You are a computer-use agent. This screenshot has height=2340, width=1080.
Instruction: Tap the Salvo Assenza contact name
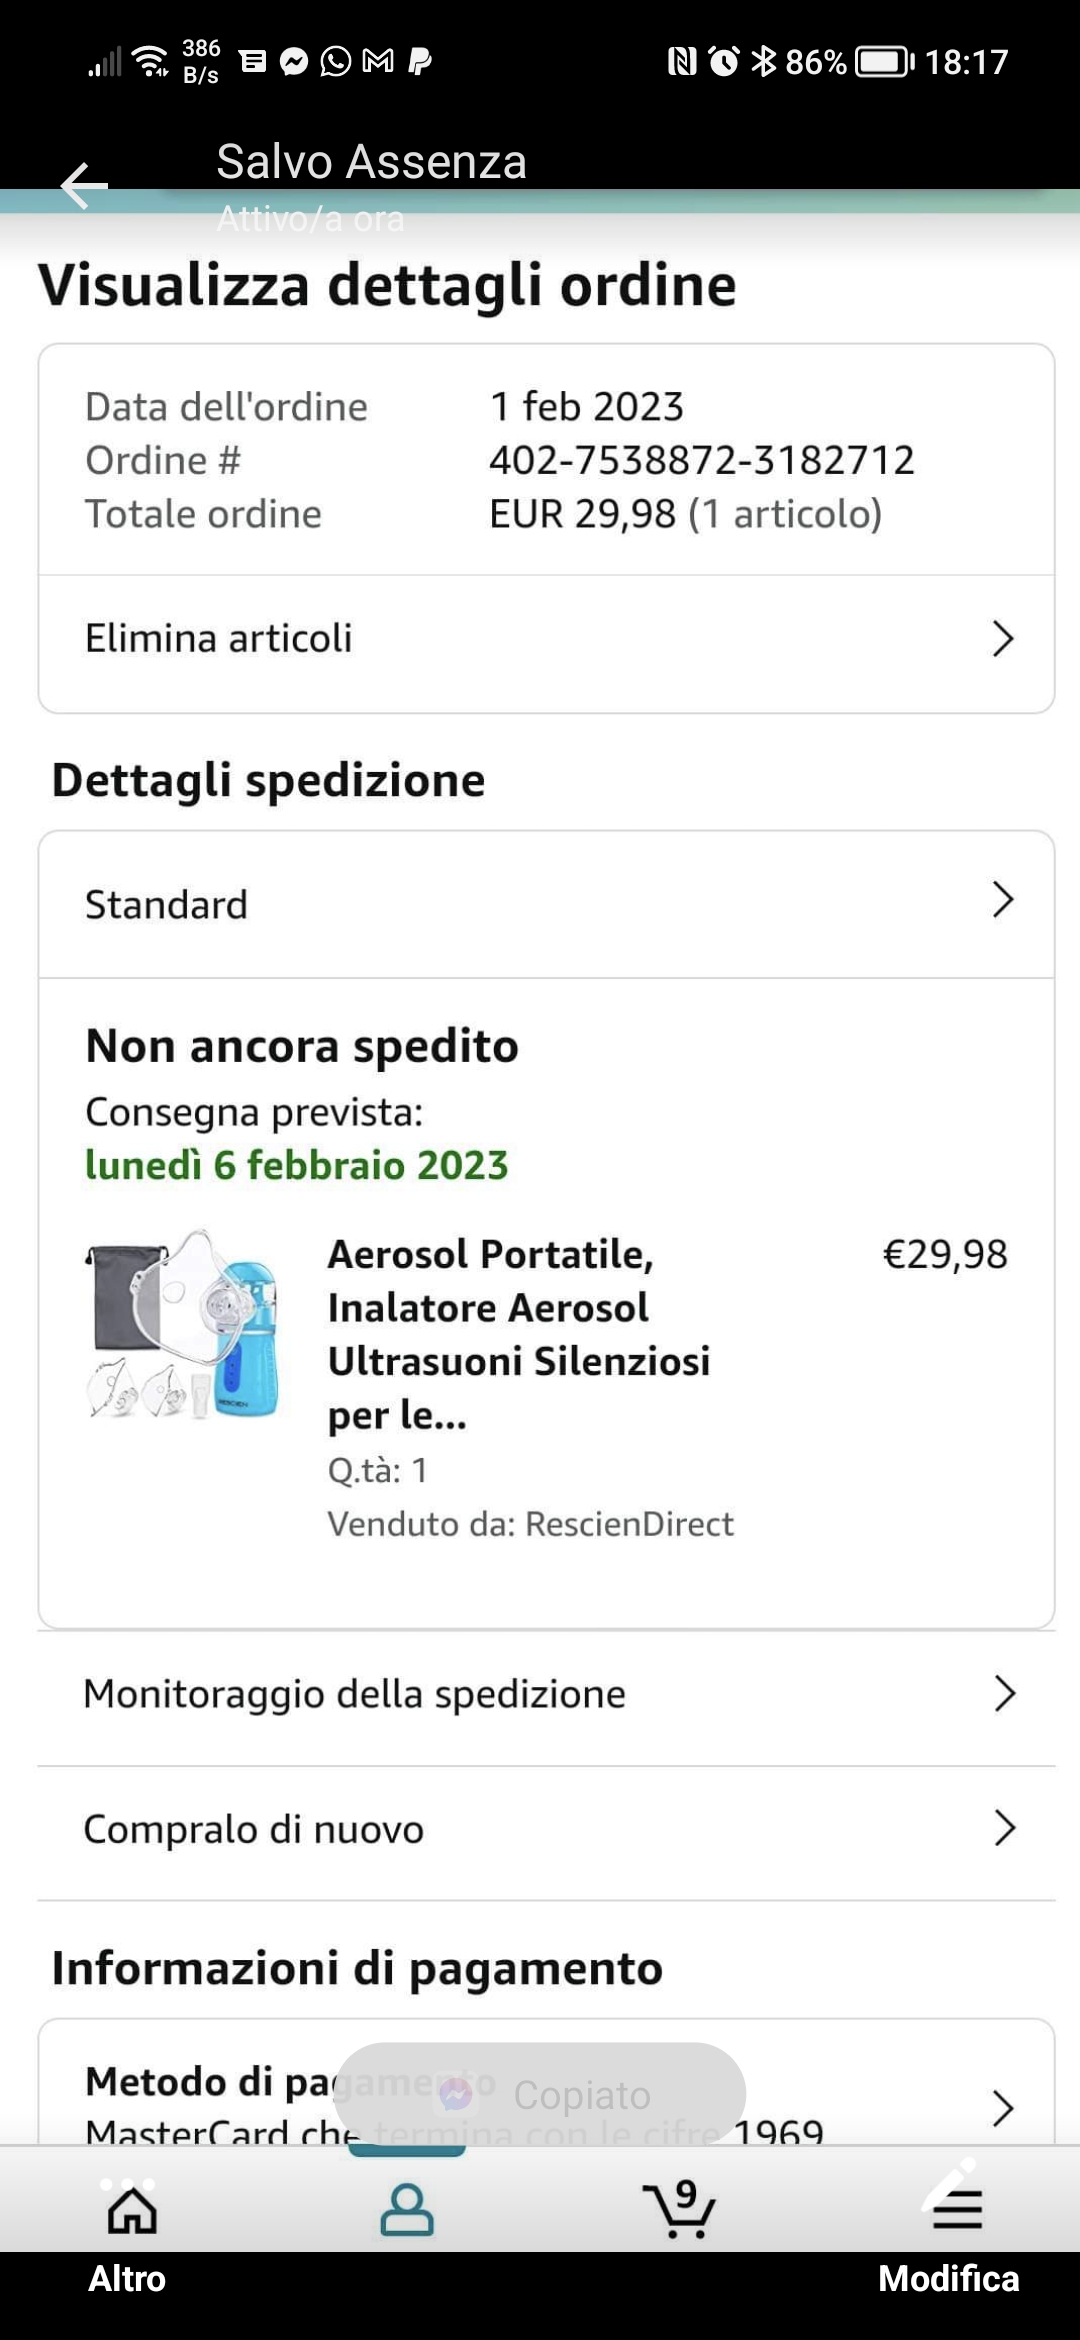click(371, 162)
